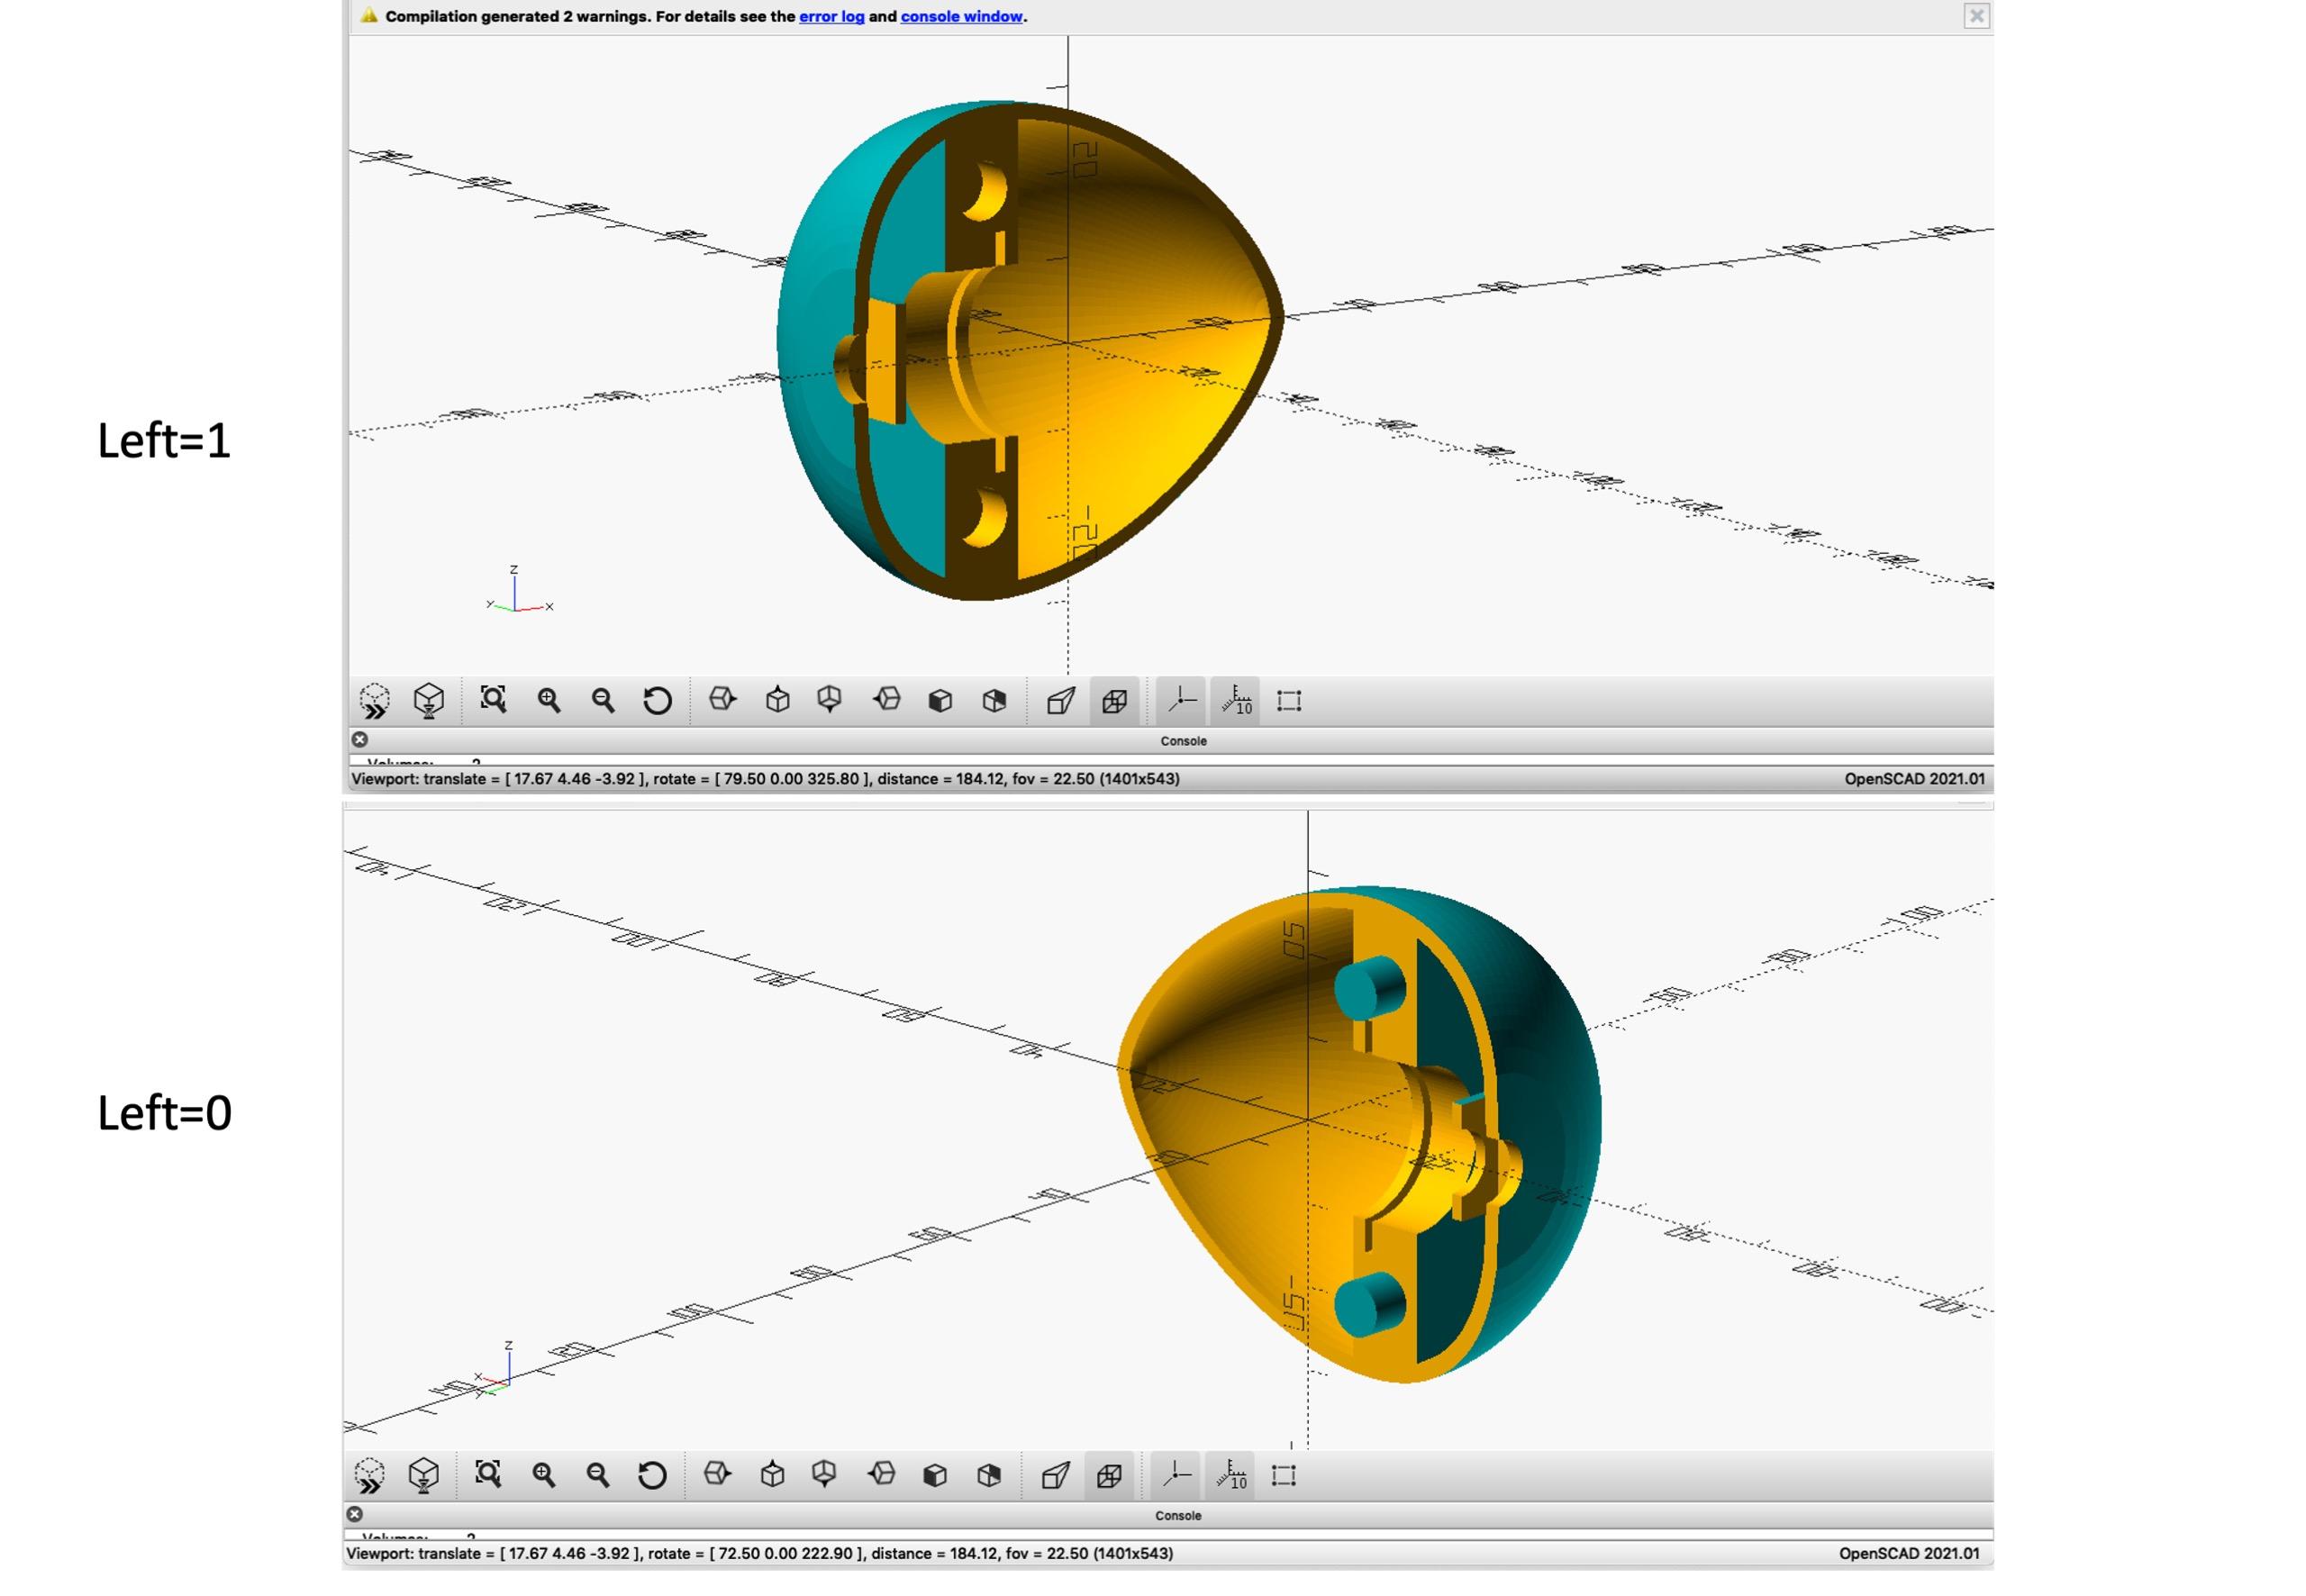Image resolution: width=2306 pixels, height=1596 pixels.
Task: Switch to Right view in Left=0 window
Action: (717, 1474)
